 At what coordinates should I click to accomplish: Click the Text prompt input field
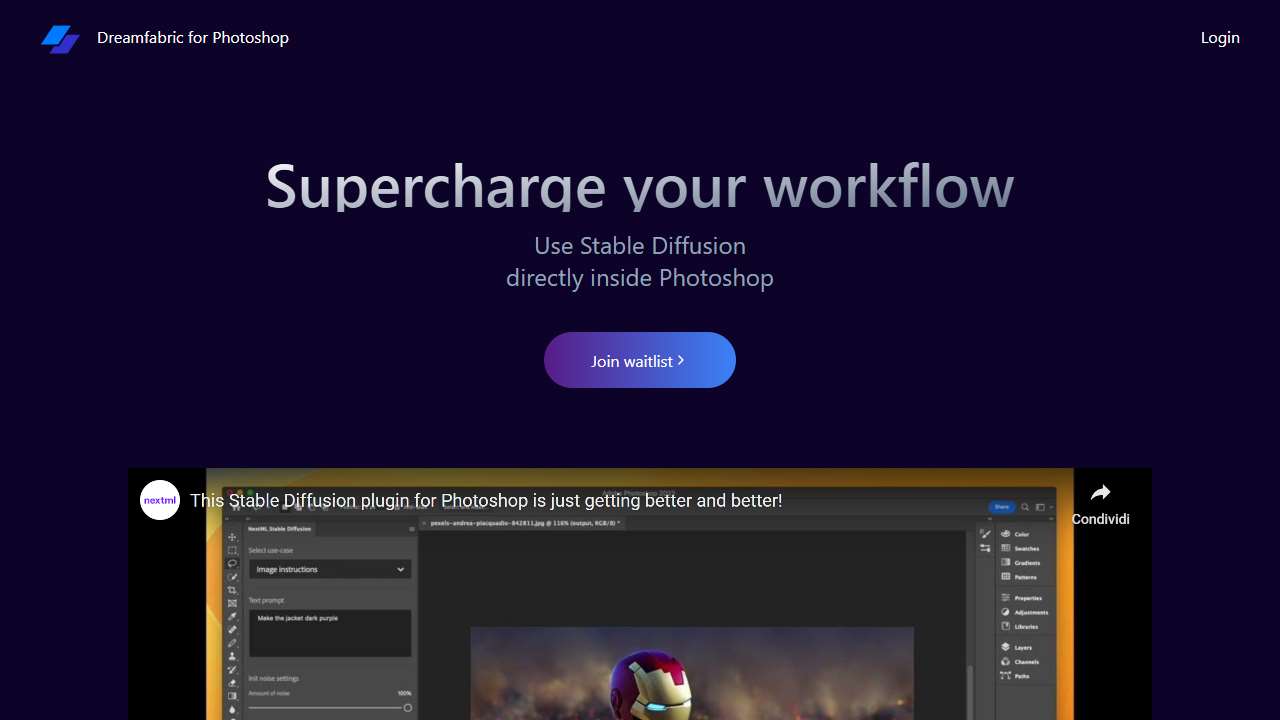click(330, 633)
